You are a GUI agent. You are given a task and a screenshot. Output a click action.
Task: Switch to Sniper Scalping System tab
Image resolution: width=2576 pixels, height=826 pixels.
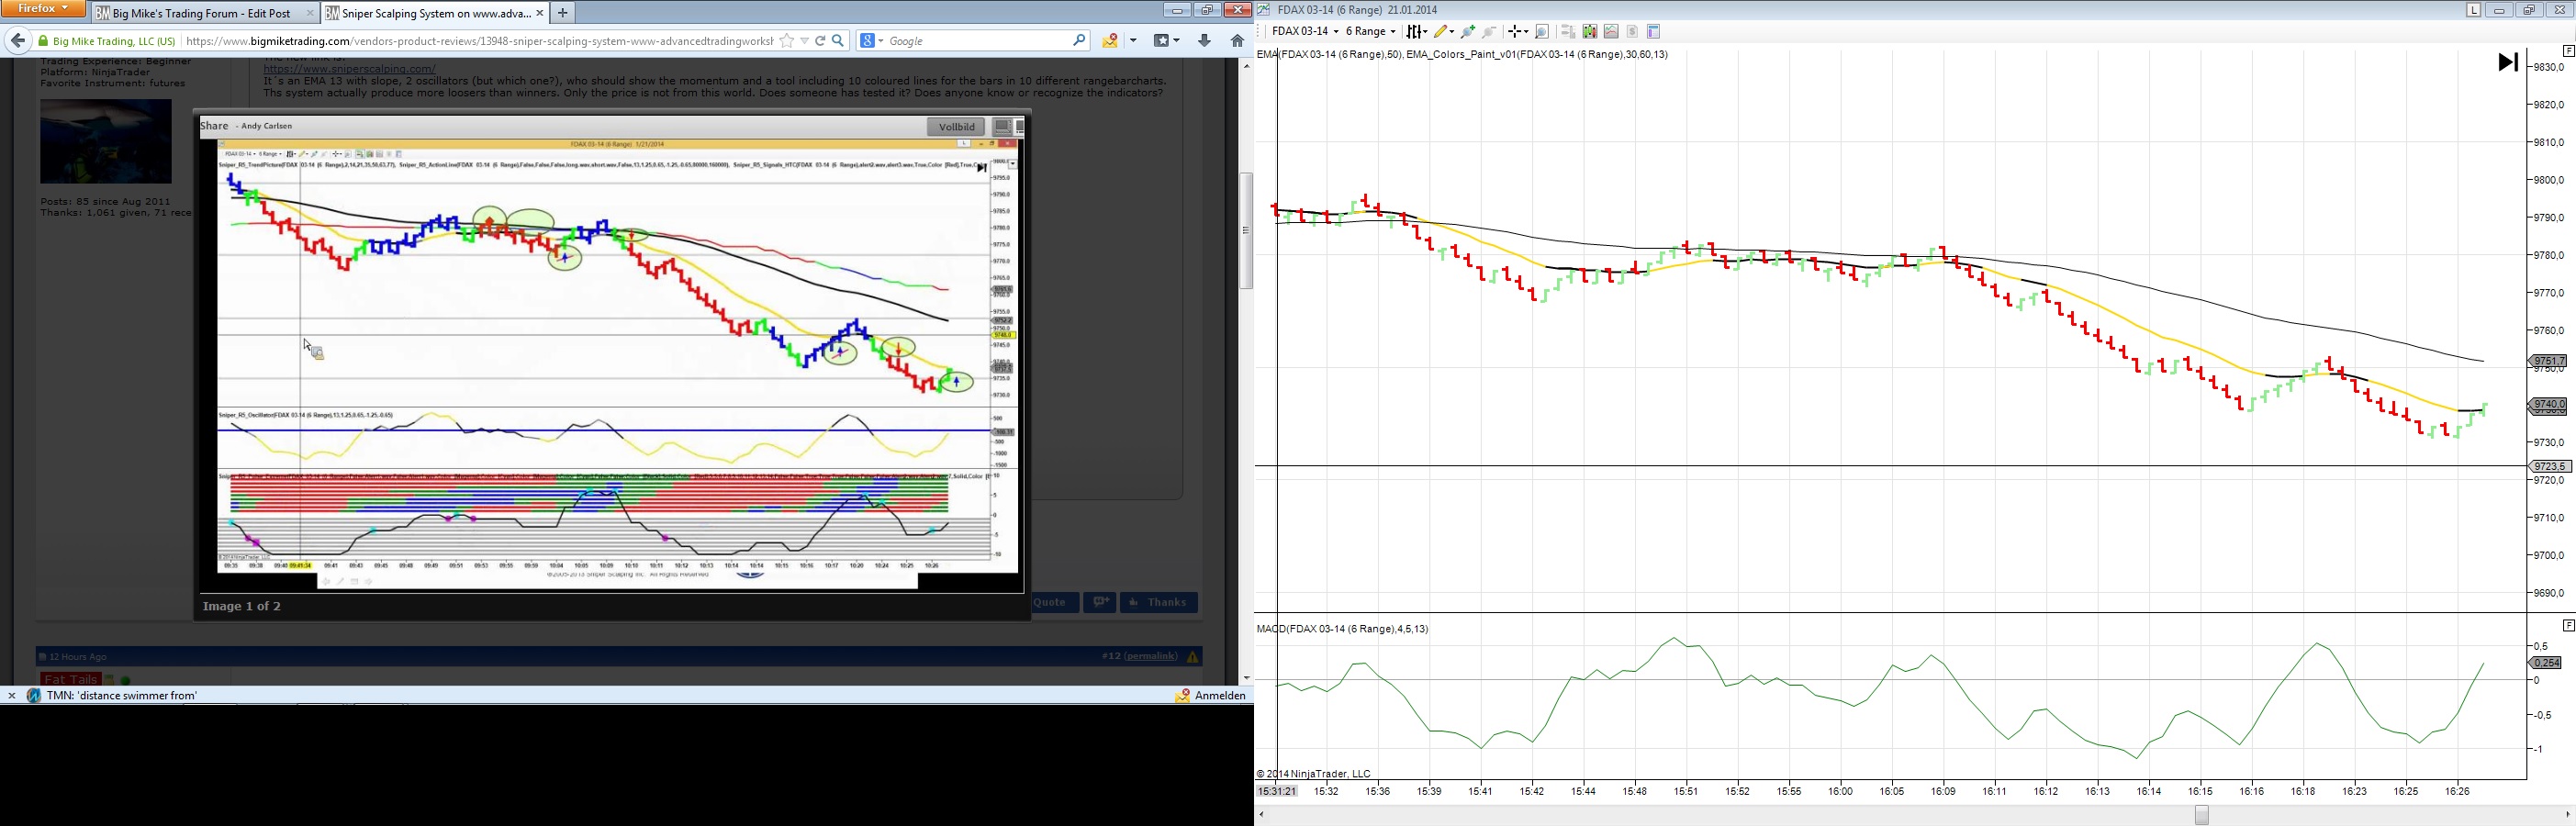pos(435,13)
